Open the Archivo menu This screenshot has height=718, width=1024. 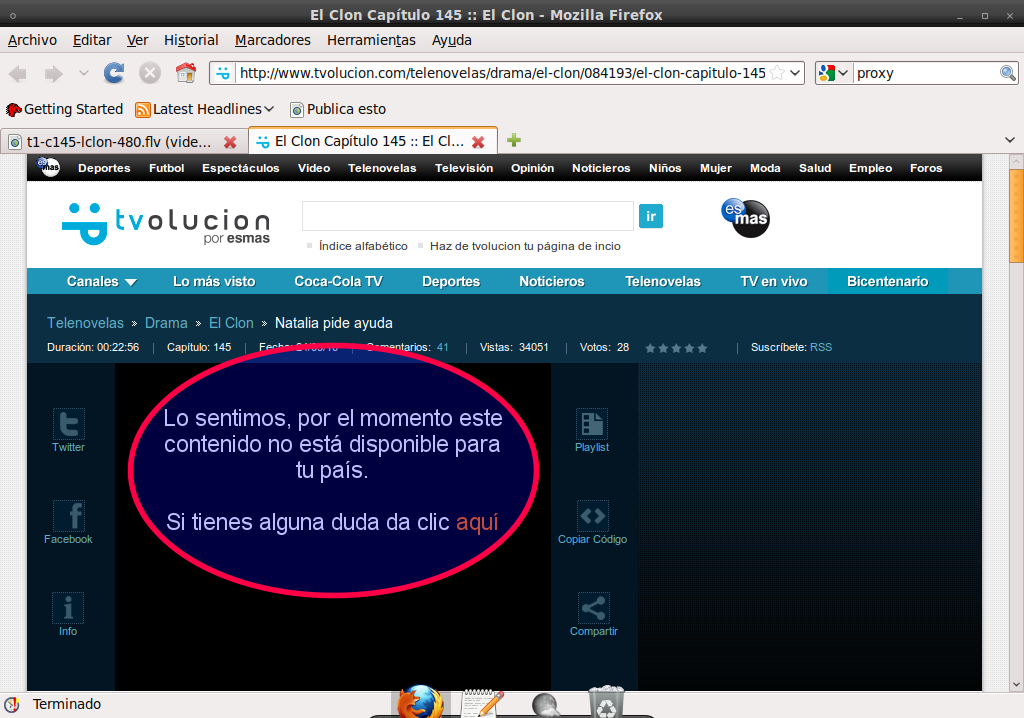coord(32,40)
